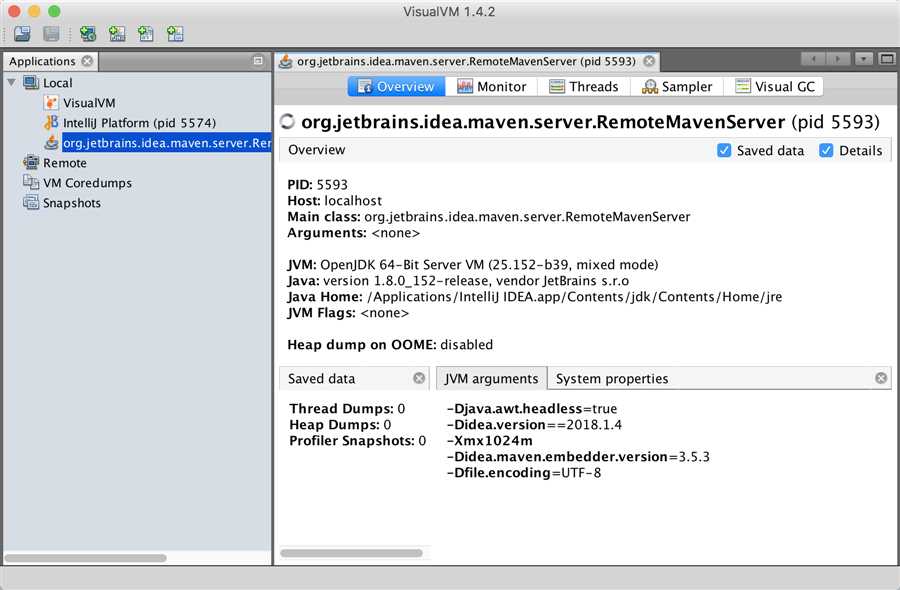Viewport: 900px width, 590px height.
Task: Collapse the Local tree node
Action: (11, 83)
